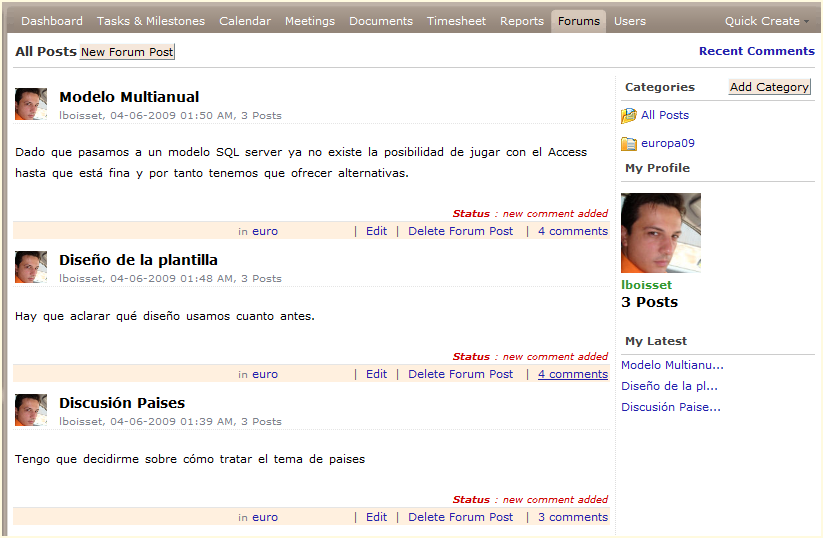Open the europa09 category link

(x=668, y=143)
